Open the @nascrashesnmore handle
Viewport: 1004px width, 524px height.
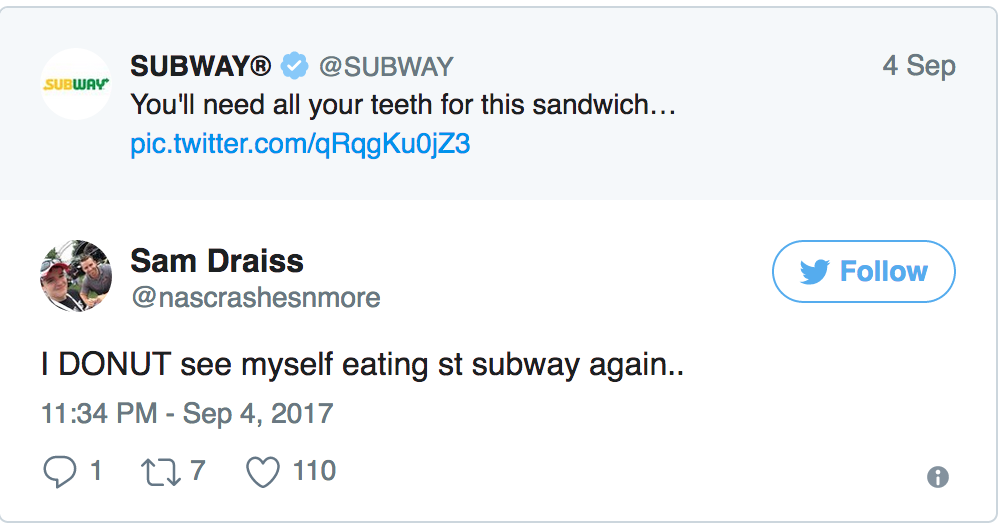tap(255, 298)
